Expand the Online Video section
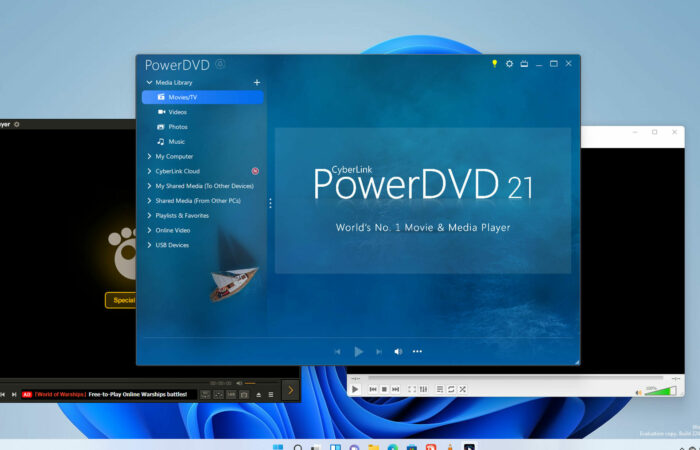Viewport: 700px width, 450px height. (x=150, y=230)
